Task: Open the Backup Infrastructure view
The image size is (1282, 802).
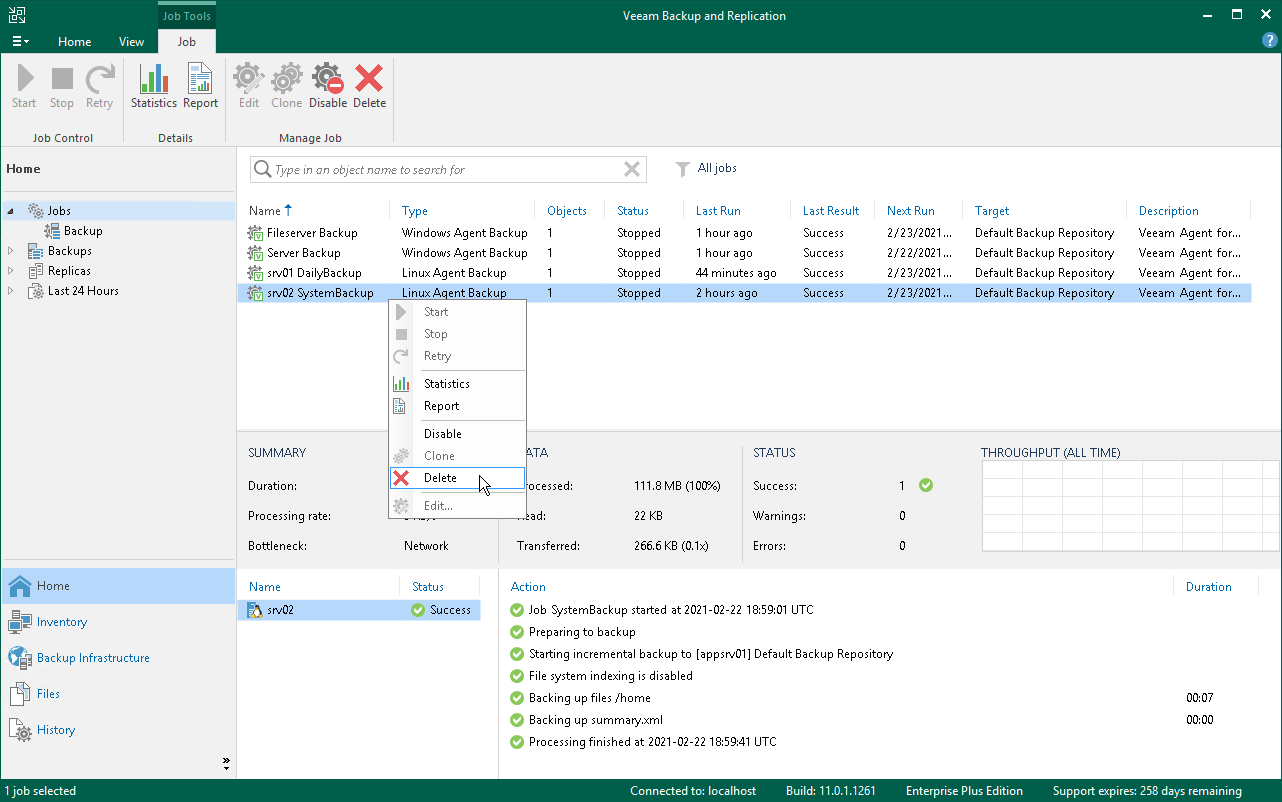Action: point(93,658)
